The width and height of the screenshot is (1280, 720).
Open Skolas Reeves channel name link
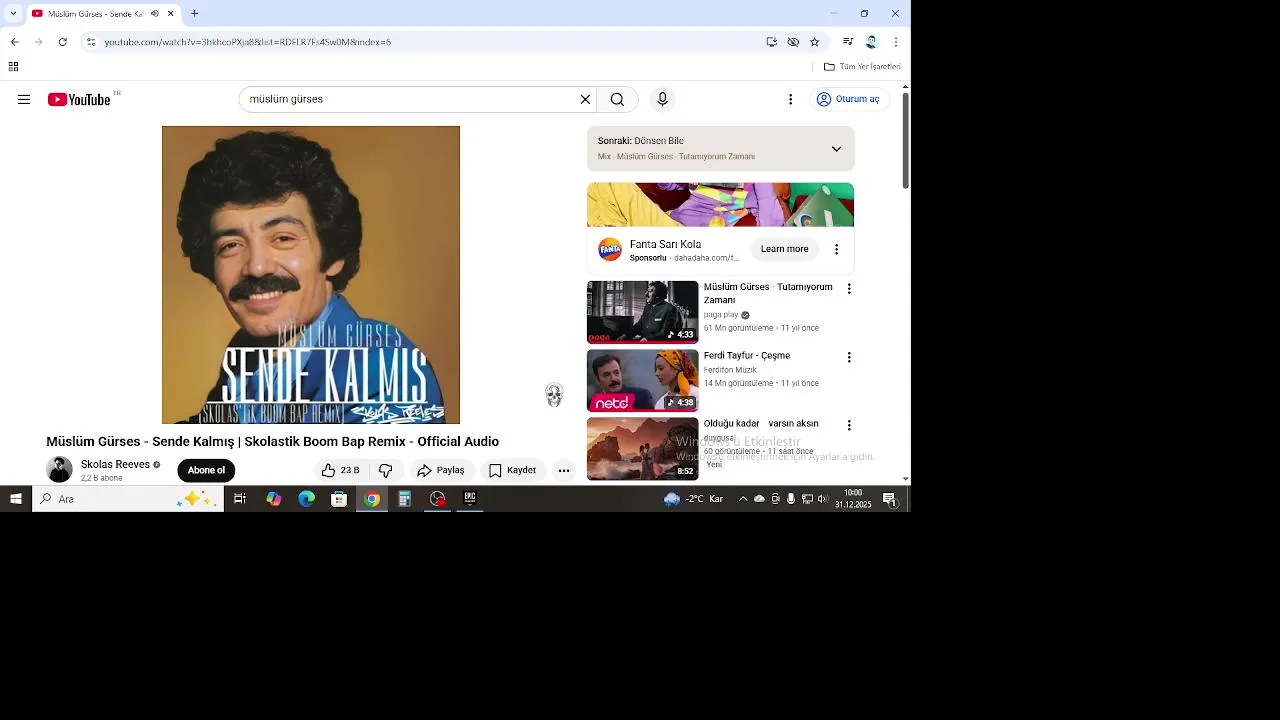click(x=115, y=465)
